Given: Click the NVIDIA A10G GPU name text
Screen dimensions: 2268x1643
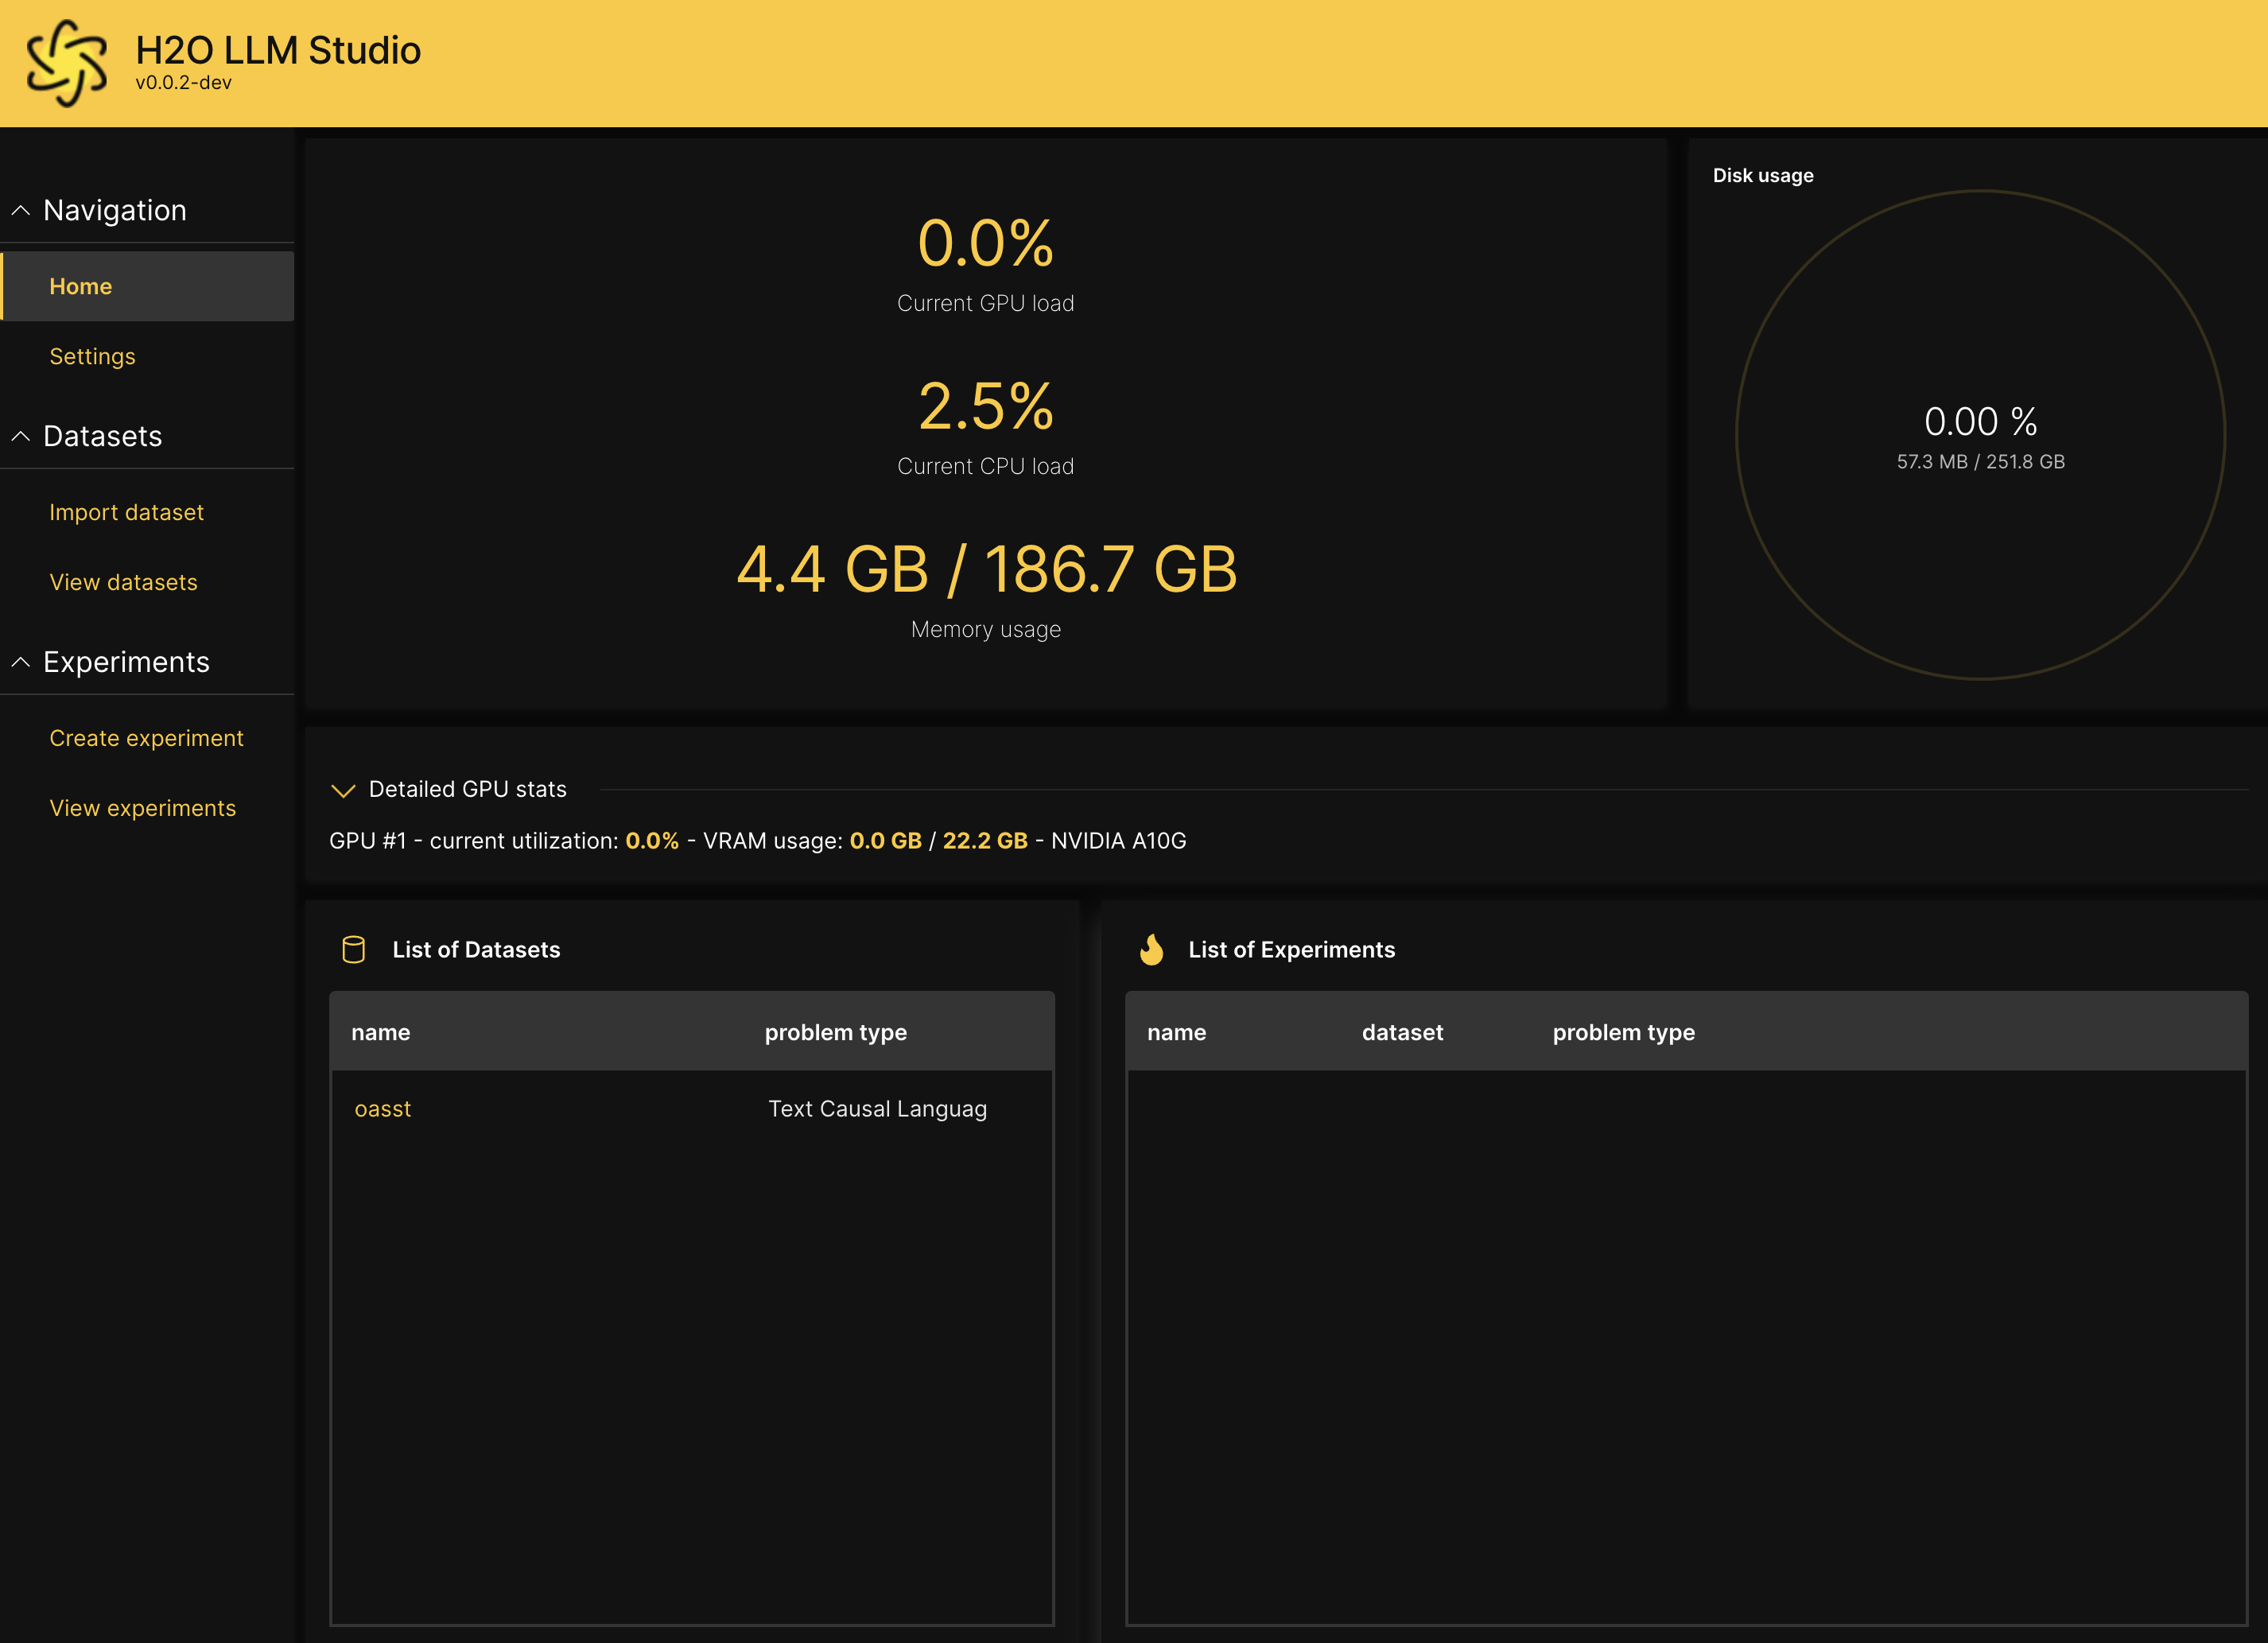Looking at the screenshot, I should [x=1119, y=841].
